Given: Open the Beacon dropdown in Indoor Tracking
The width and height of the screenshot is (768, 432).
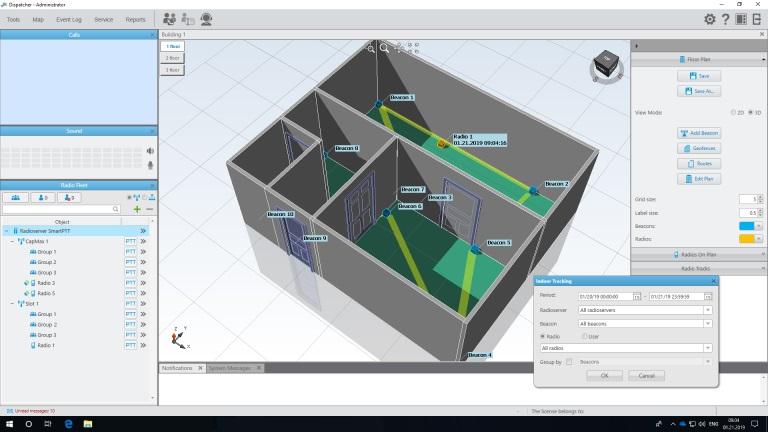Looking at the screenshot, I should [707, 324].
